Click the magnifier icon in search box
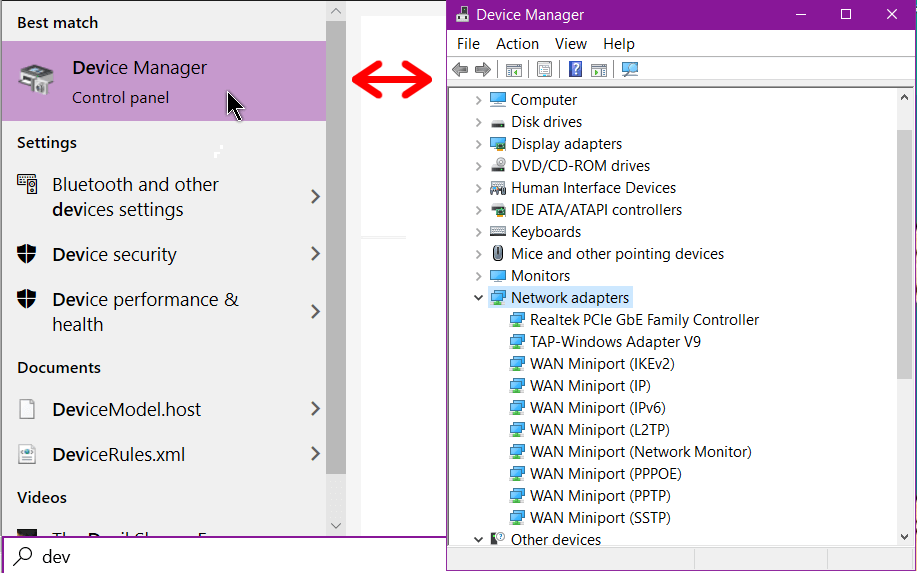This screenshot has height=573, width=917. (x=23, y=556)
